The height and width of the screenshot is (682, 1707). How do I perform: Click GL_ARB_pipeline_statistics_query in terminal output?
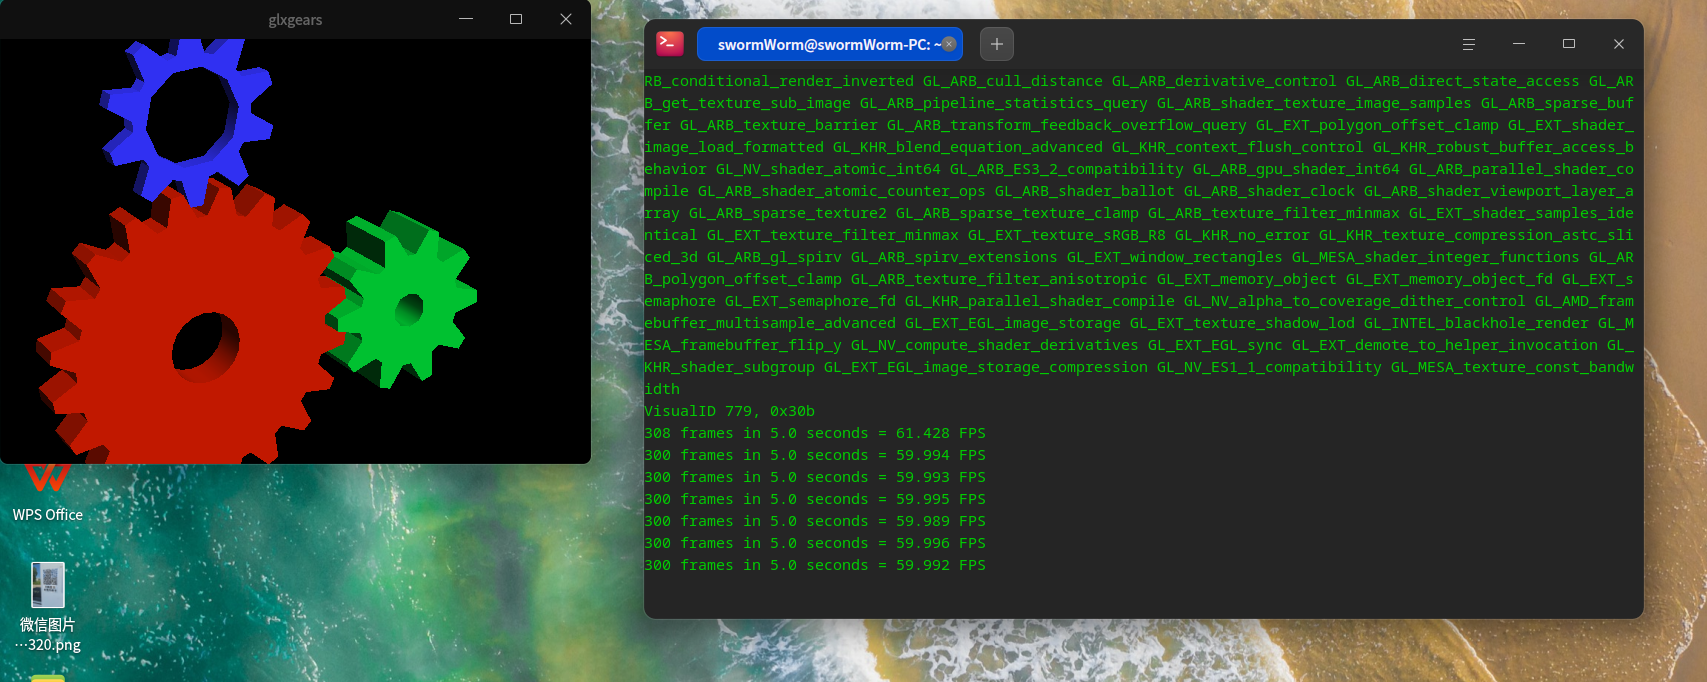(1004, 103)
